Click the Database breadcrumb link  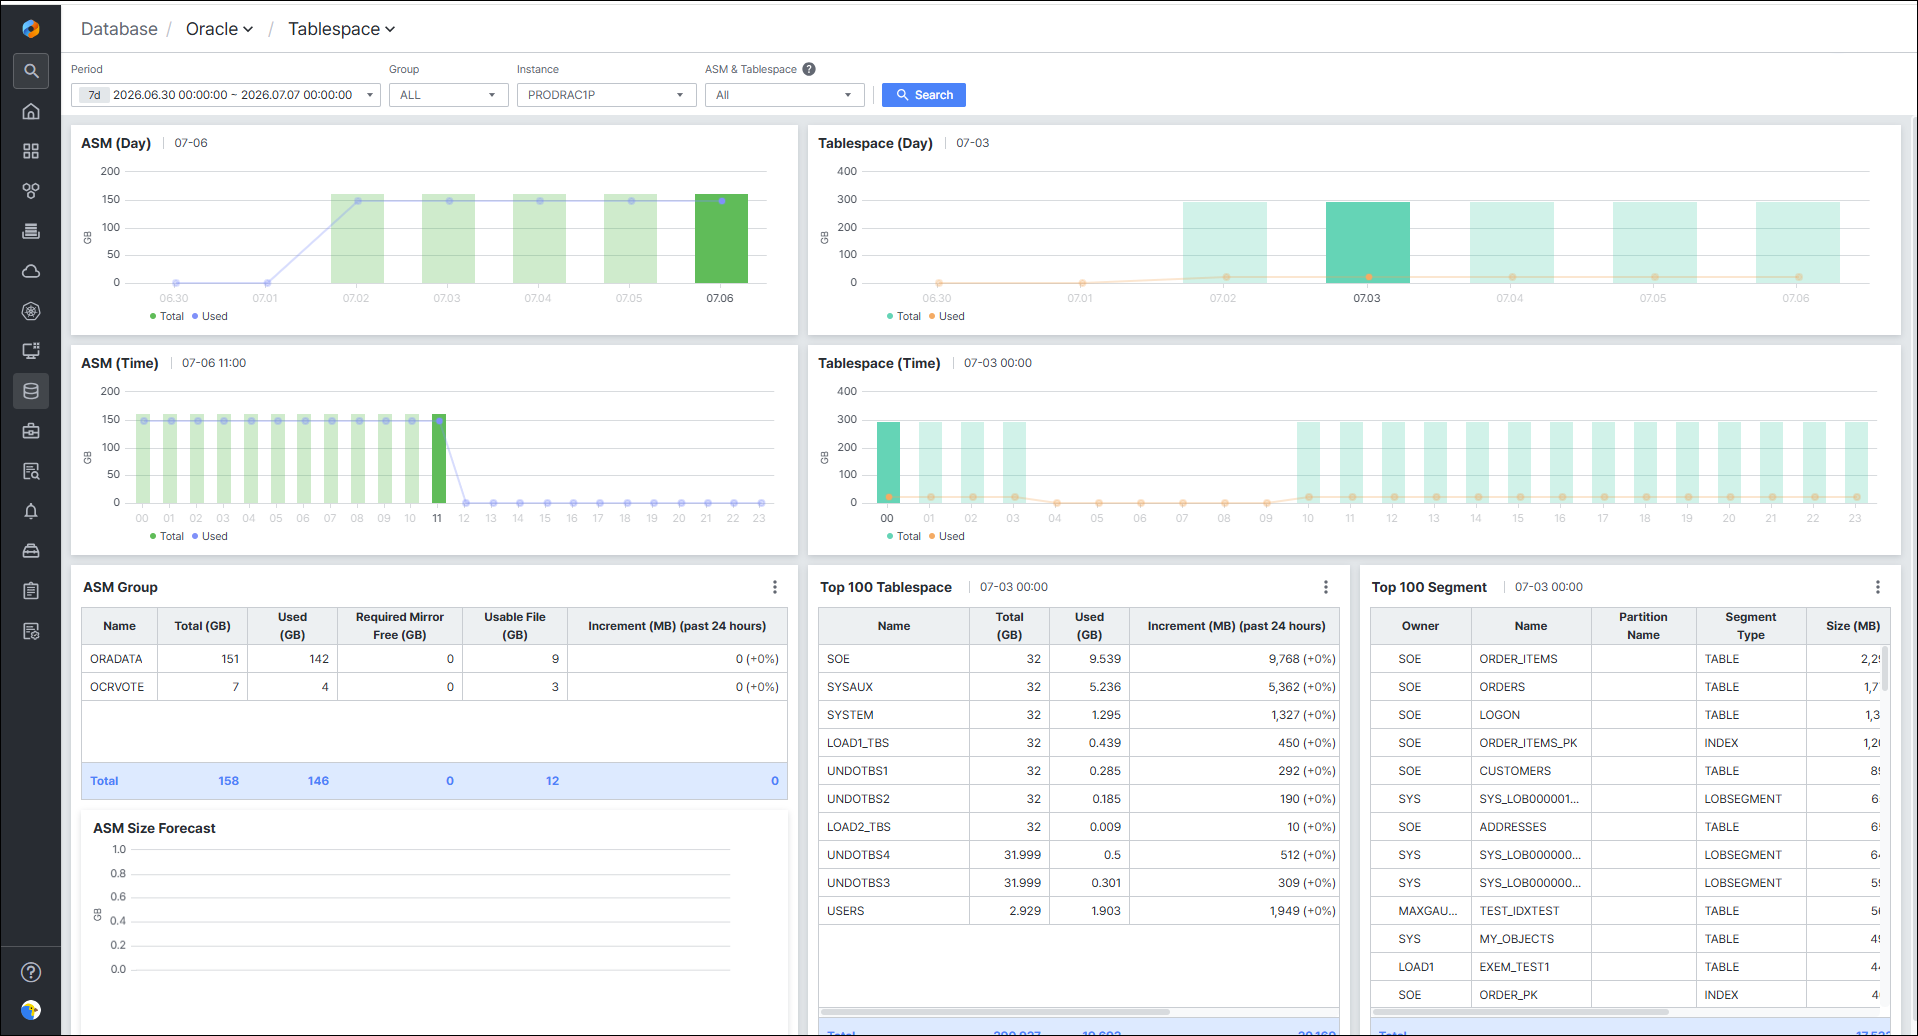[x=119, y=29]
